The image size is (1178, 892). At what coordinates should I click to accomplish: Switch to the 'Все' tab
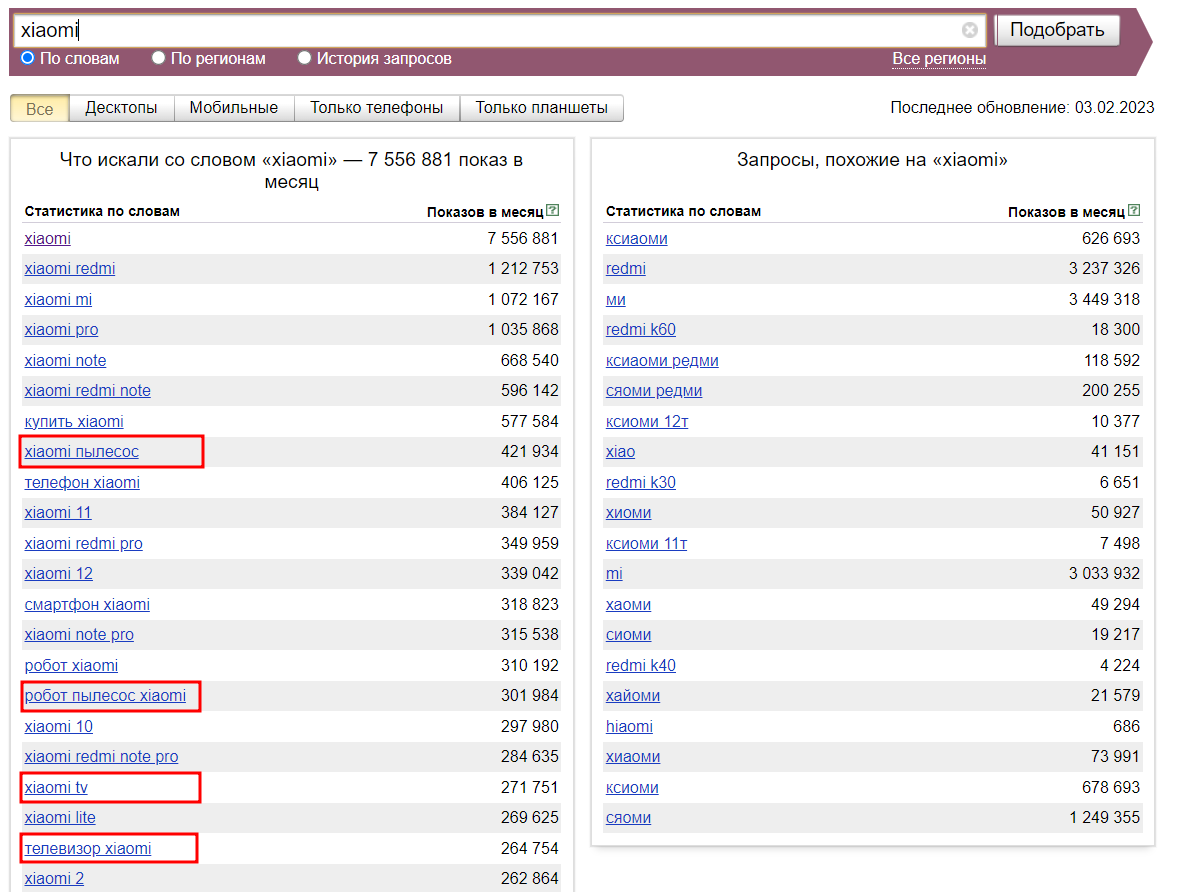[40, 108]
